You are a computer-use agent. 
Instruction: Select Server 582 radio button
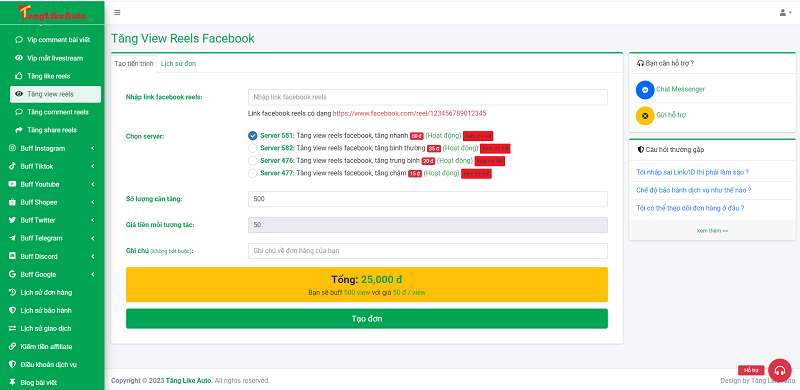(x=253, y=148)
